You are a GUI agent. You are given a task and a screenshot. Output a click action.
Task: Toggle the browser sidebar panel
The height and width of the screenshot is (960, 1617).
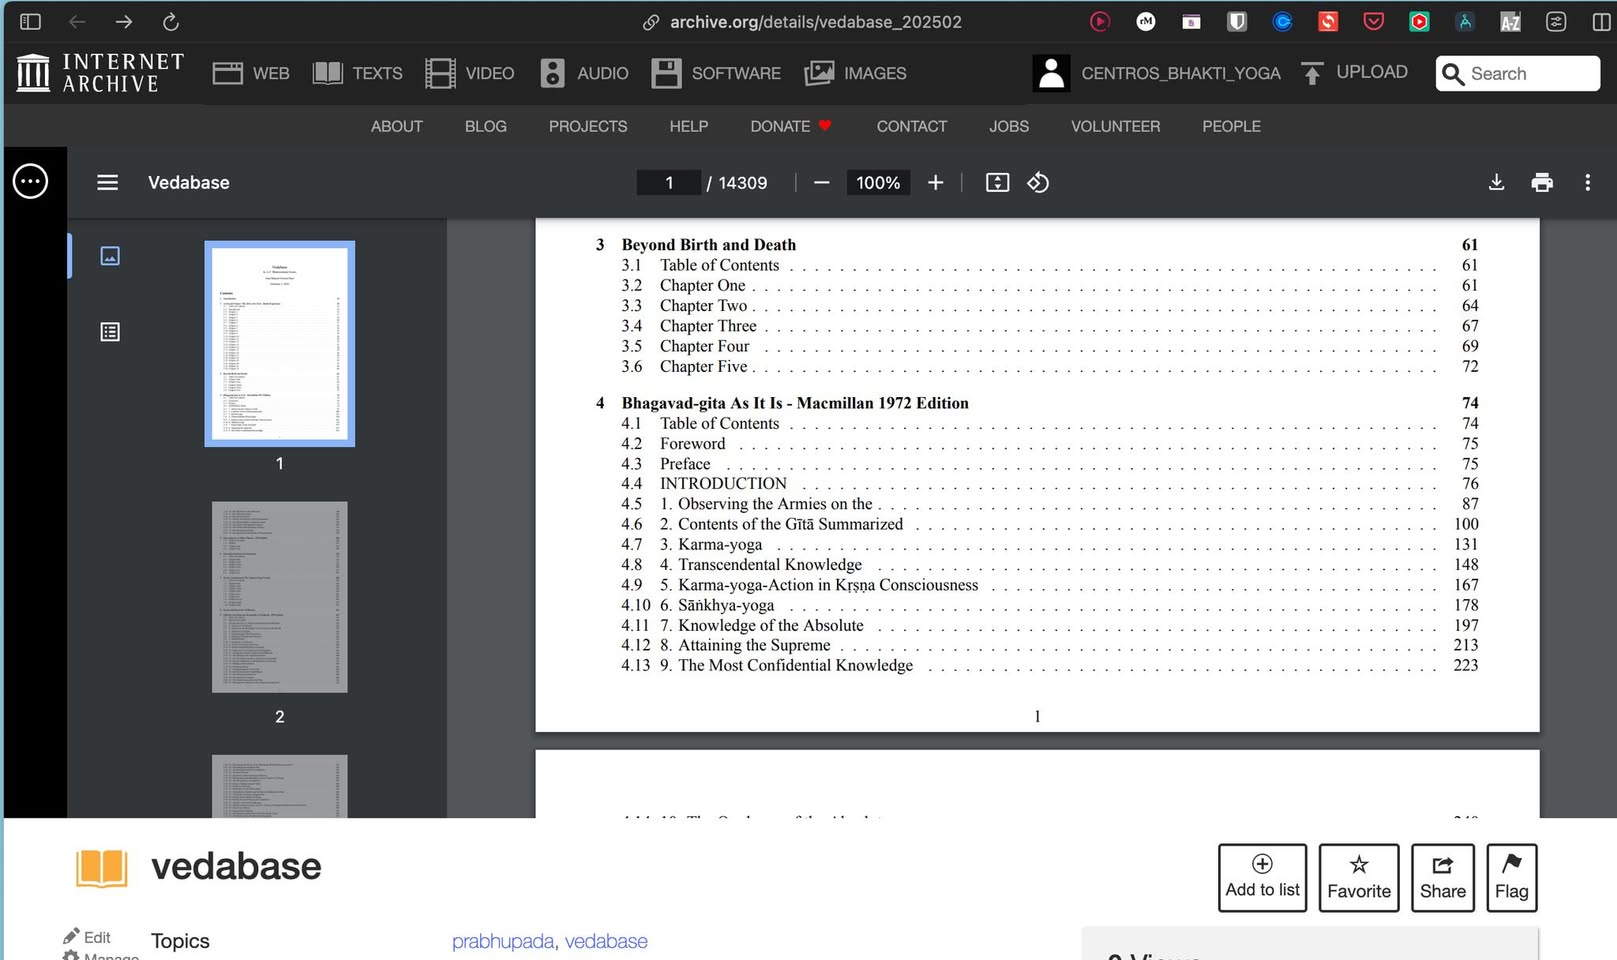[x=30, y=21]
